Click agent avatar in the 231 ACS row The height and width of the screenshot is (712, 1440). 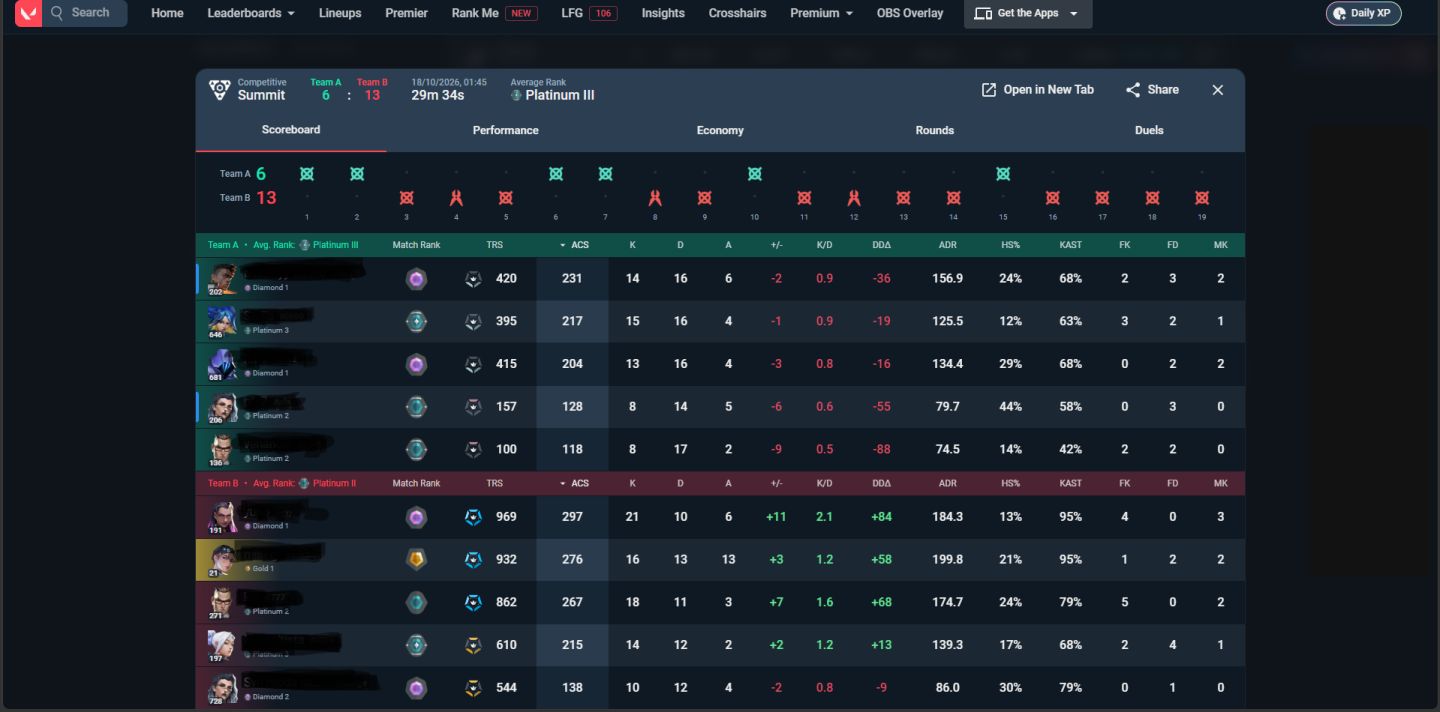221,279
